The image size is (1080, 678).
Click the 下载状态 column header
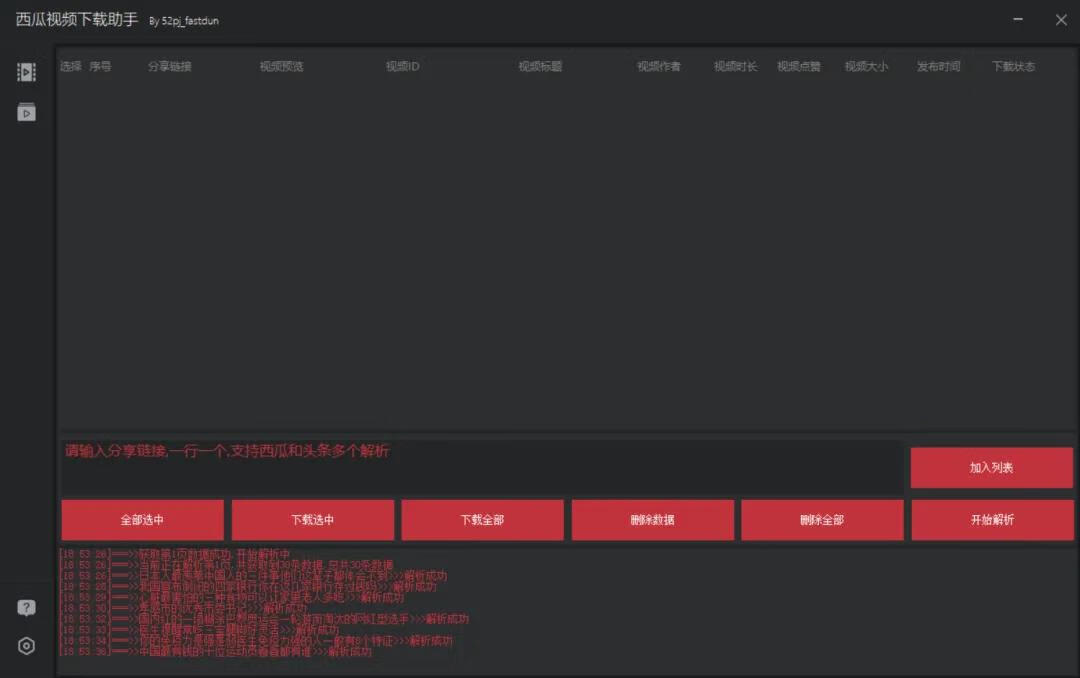pos(1013,67)
